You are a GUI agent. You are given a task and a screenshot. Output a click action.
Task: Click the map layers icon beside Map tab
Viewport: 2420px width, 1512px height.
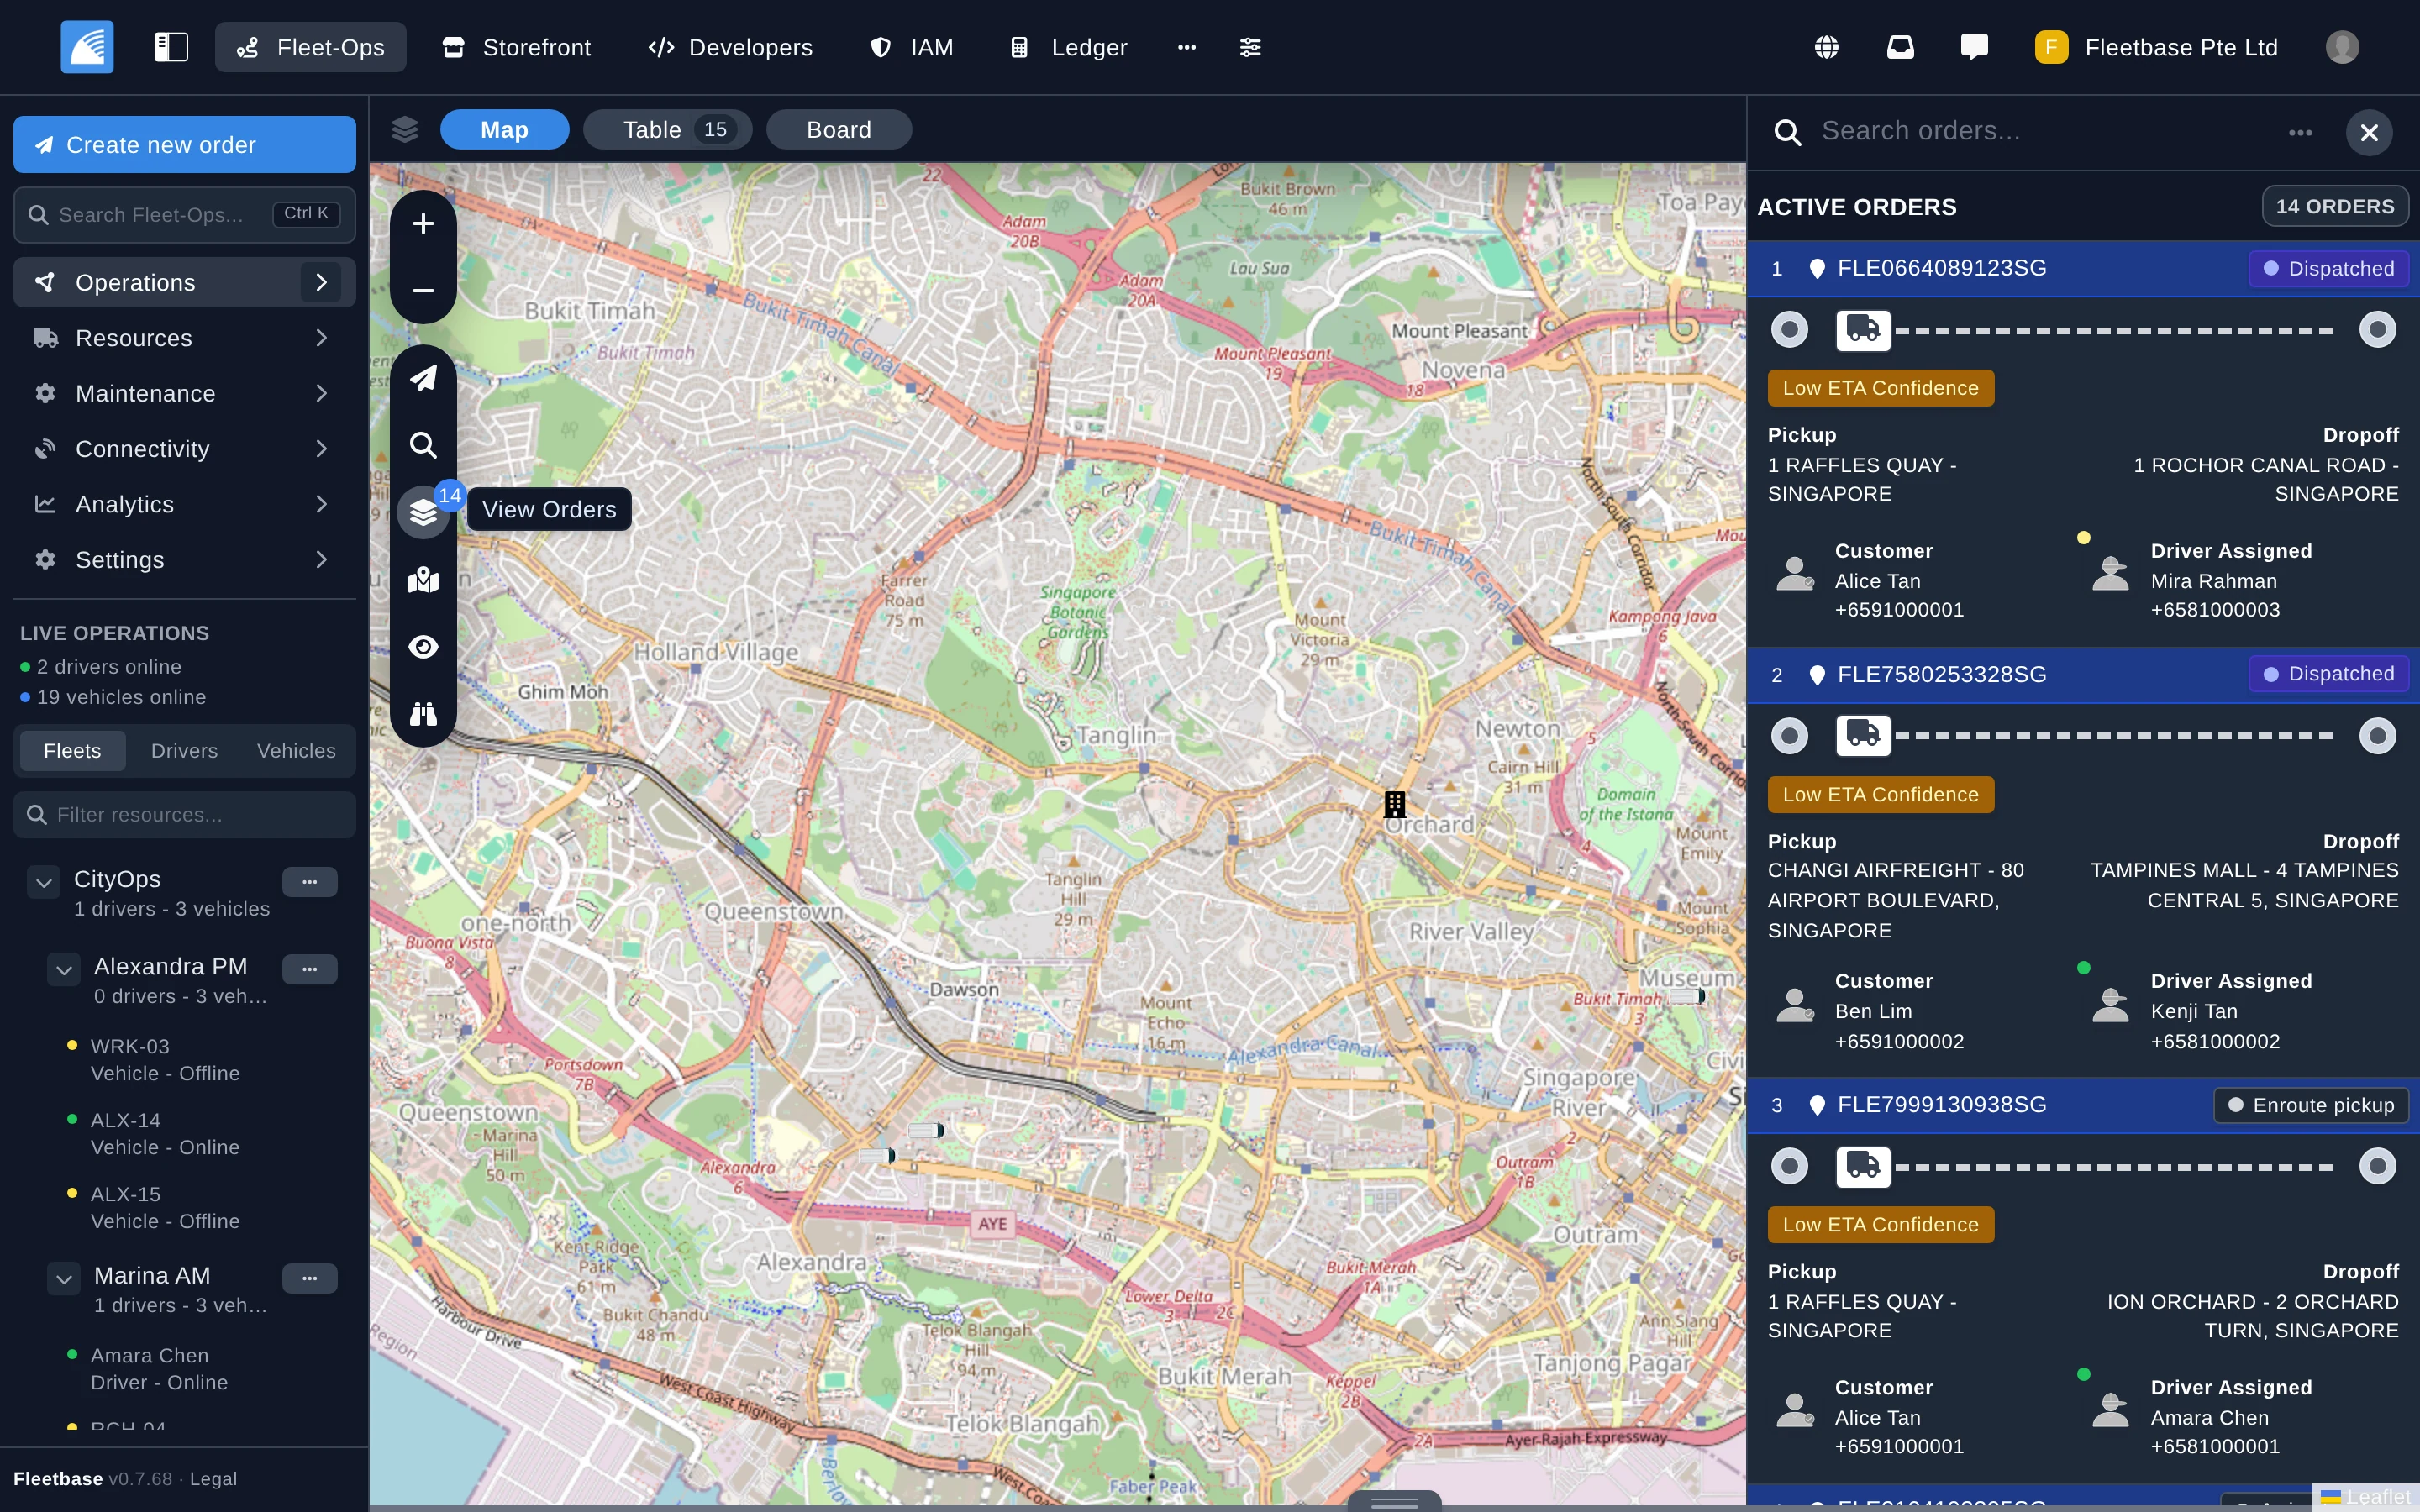(404, 130)
